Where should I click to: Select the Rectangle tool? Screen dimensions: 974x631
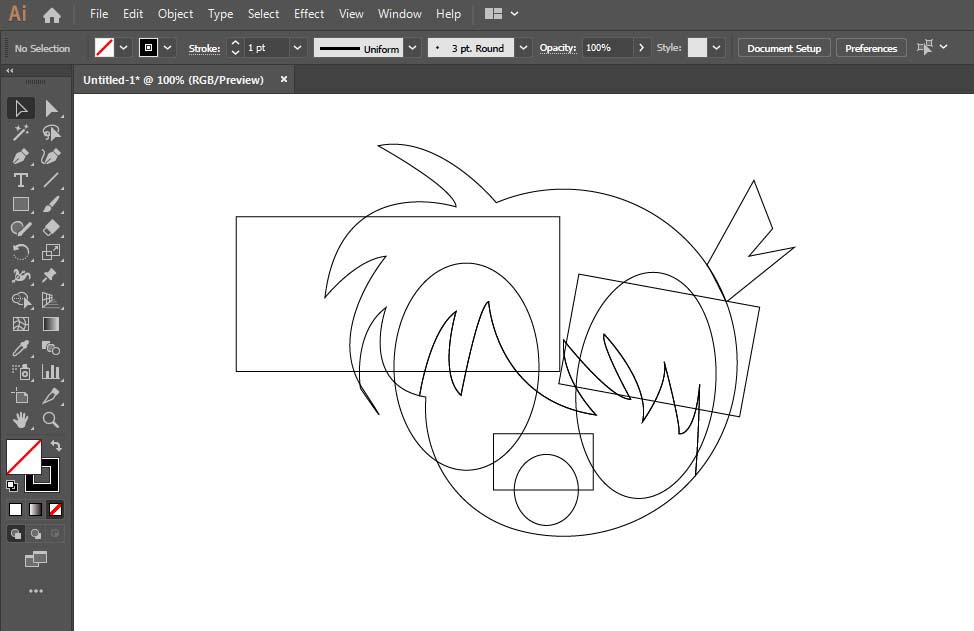click(x=20, y=204)
